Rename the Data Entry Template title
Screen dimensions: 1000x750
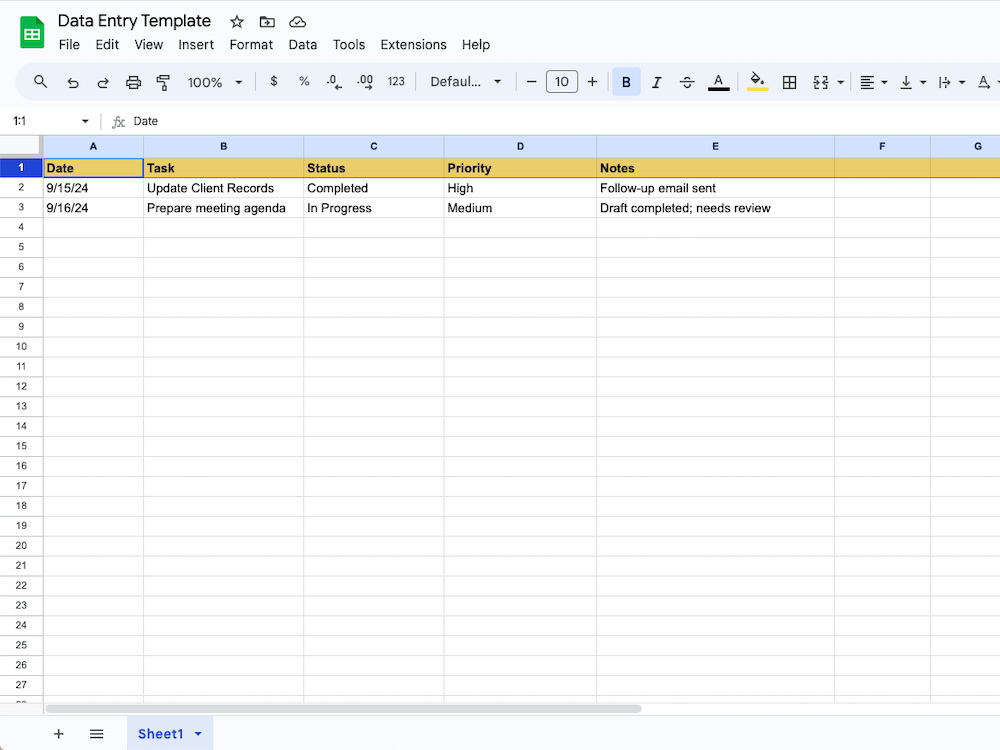[135, 21]
